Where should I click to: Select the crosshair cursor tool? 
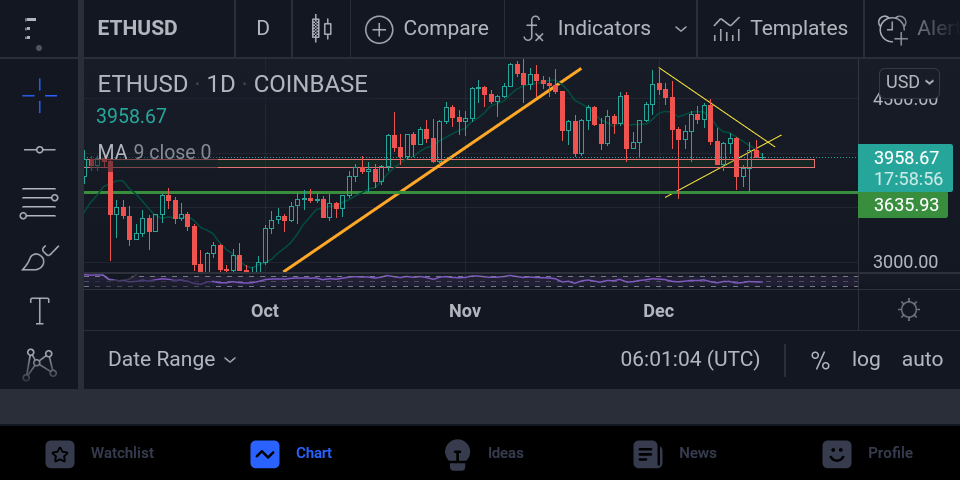click(x=40, y=96)
